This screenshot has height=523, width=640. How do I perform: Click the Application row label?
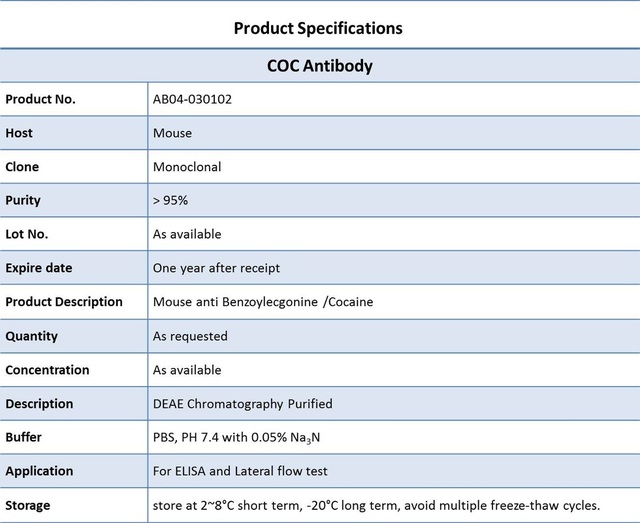[x=39, y=471]
